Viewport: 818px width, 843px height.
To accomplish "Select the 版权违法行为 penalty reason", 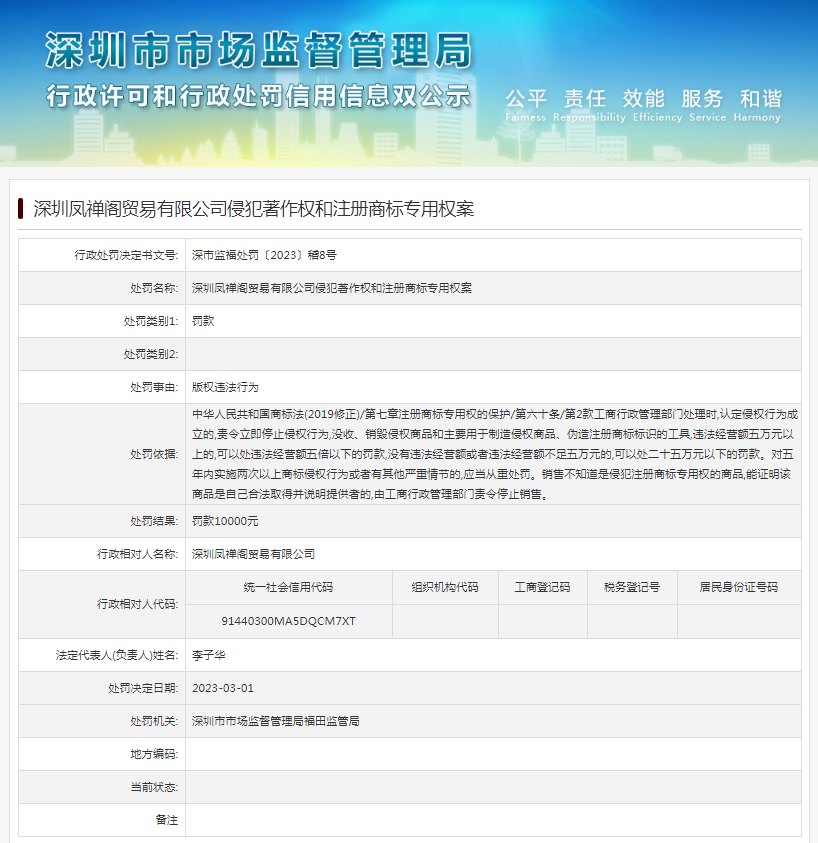I will (225, 387).
